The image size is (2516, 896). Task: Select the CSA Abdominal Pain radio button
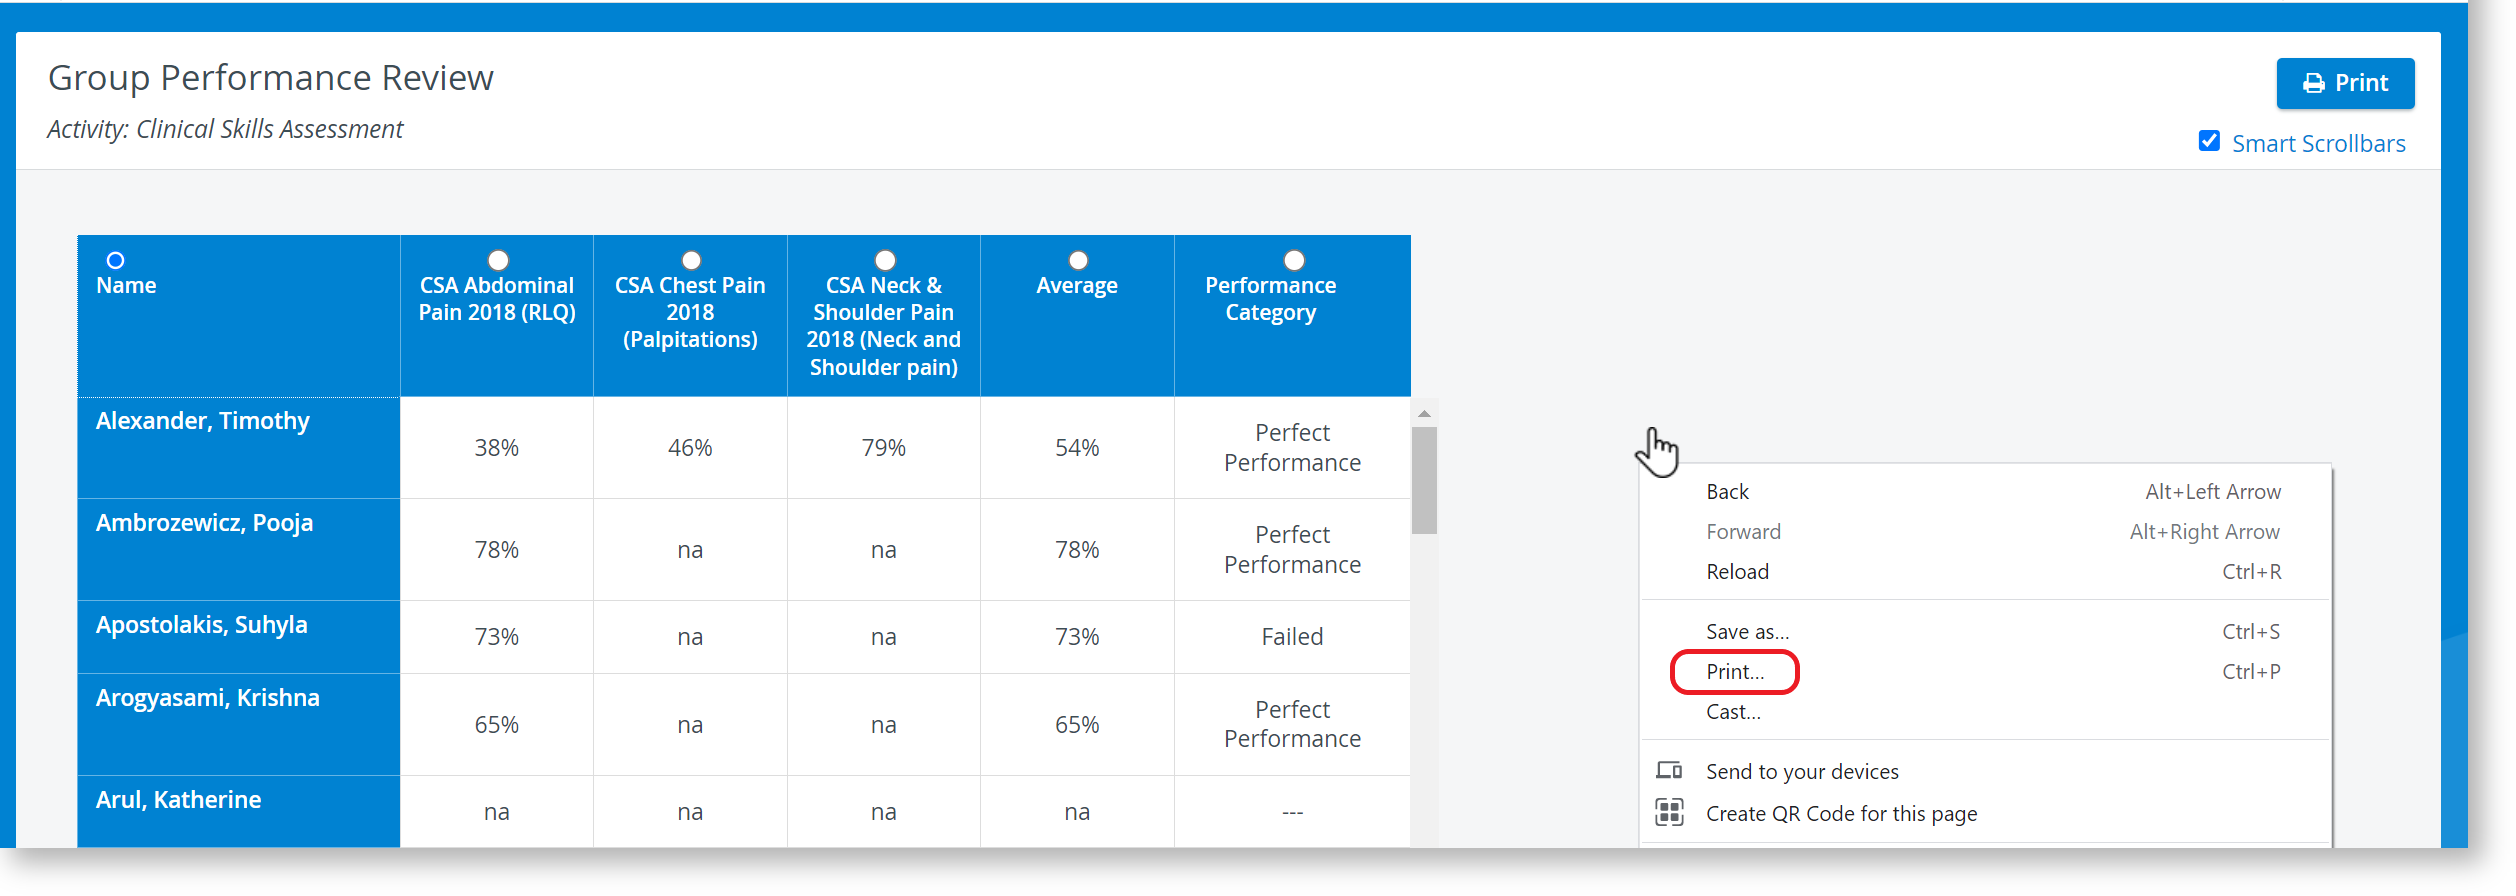point(498,260)
